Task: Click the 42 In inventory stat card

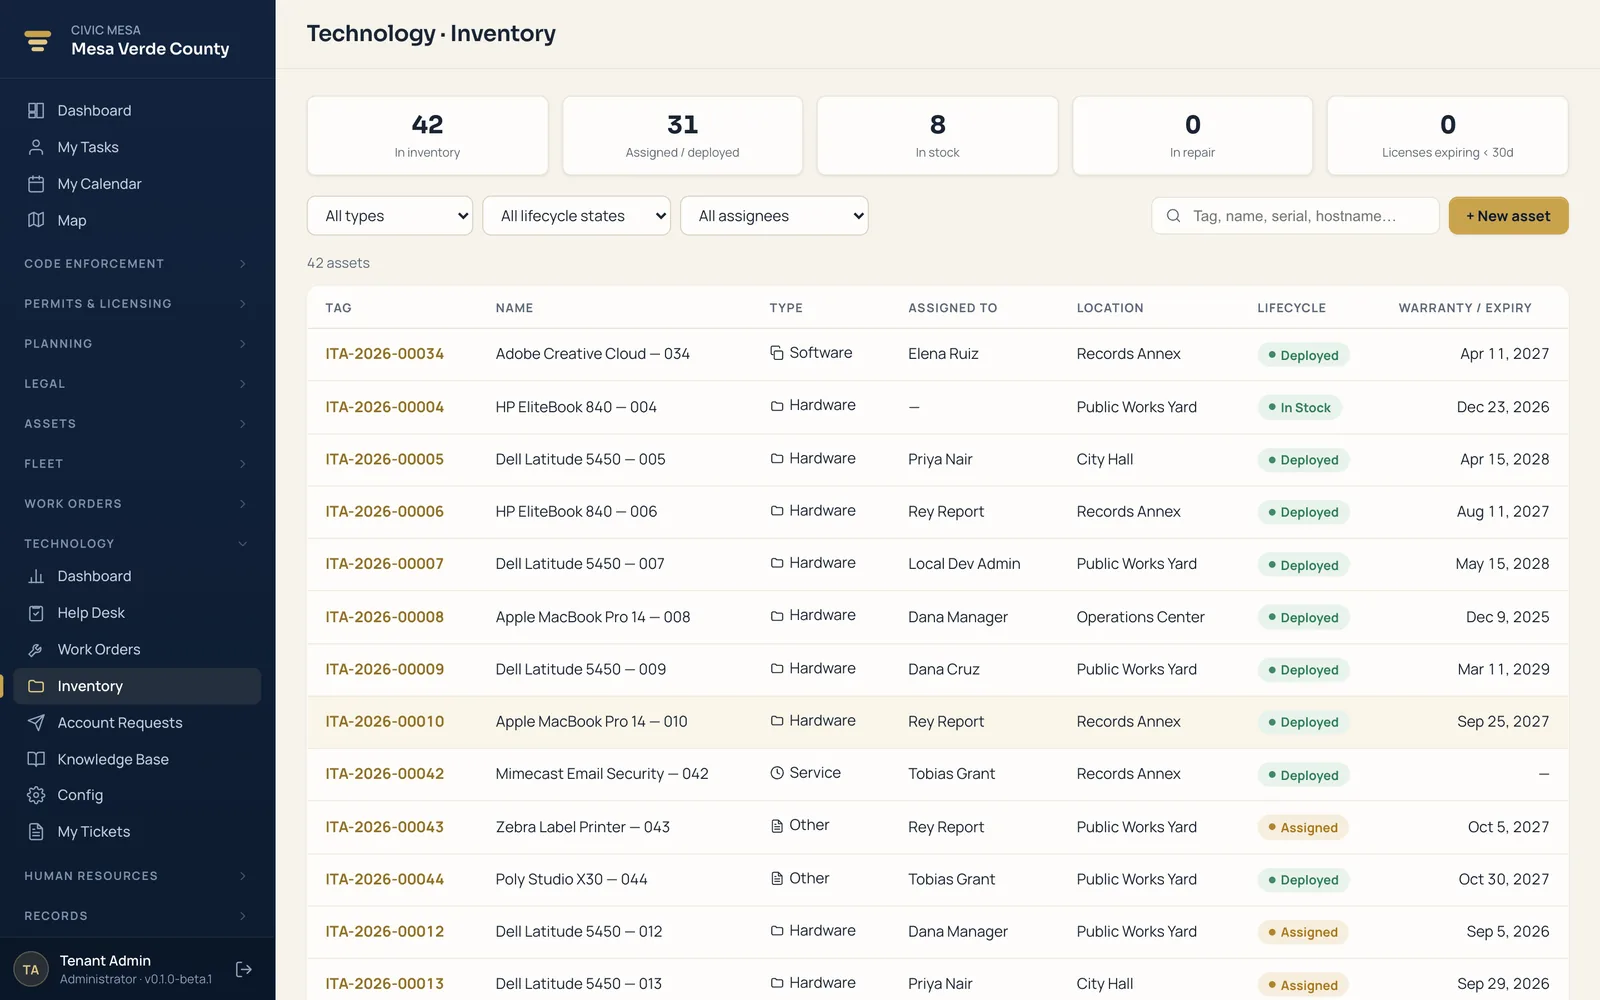Action: coord(427,136)
